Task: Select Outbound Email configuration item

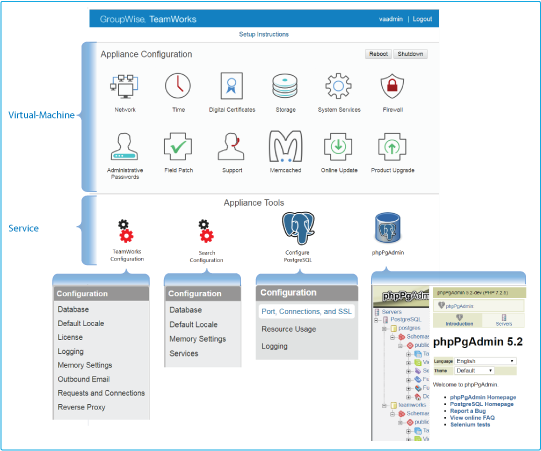Action: pos(84,379)
